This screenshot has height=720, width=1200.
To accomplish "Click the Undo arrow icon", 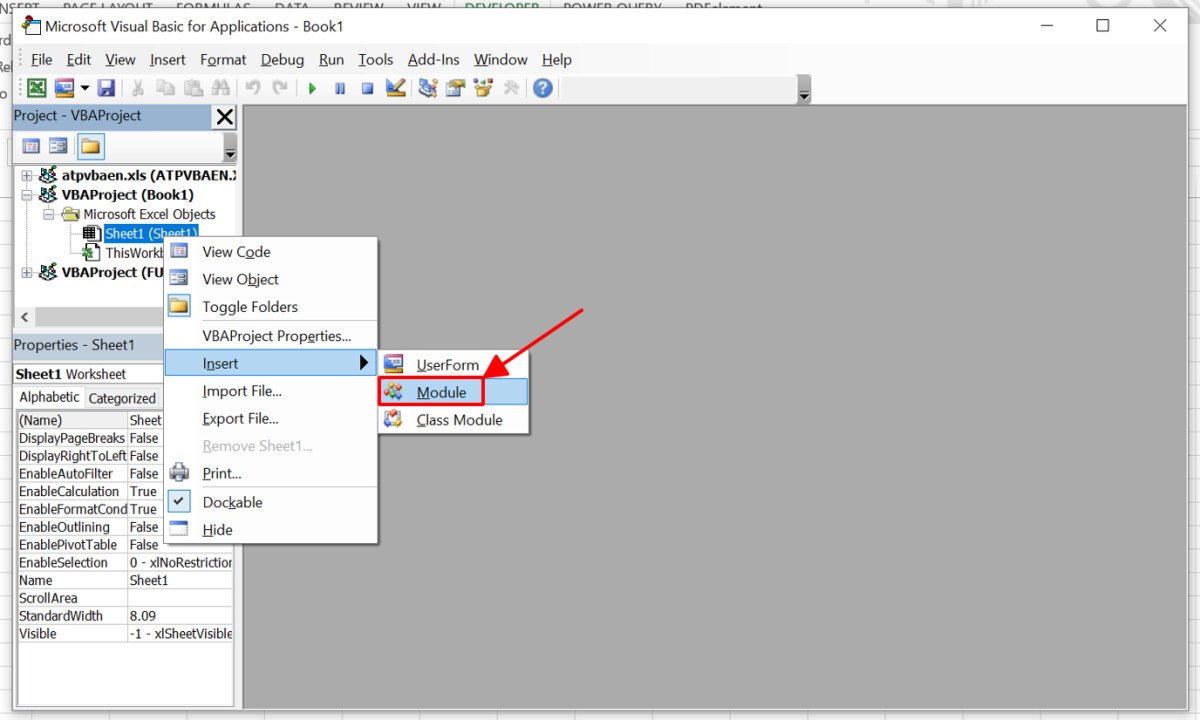I will pos(253,88).
